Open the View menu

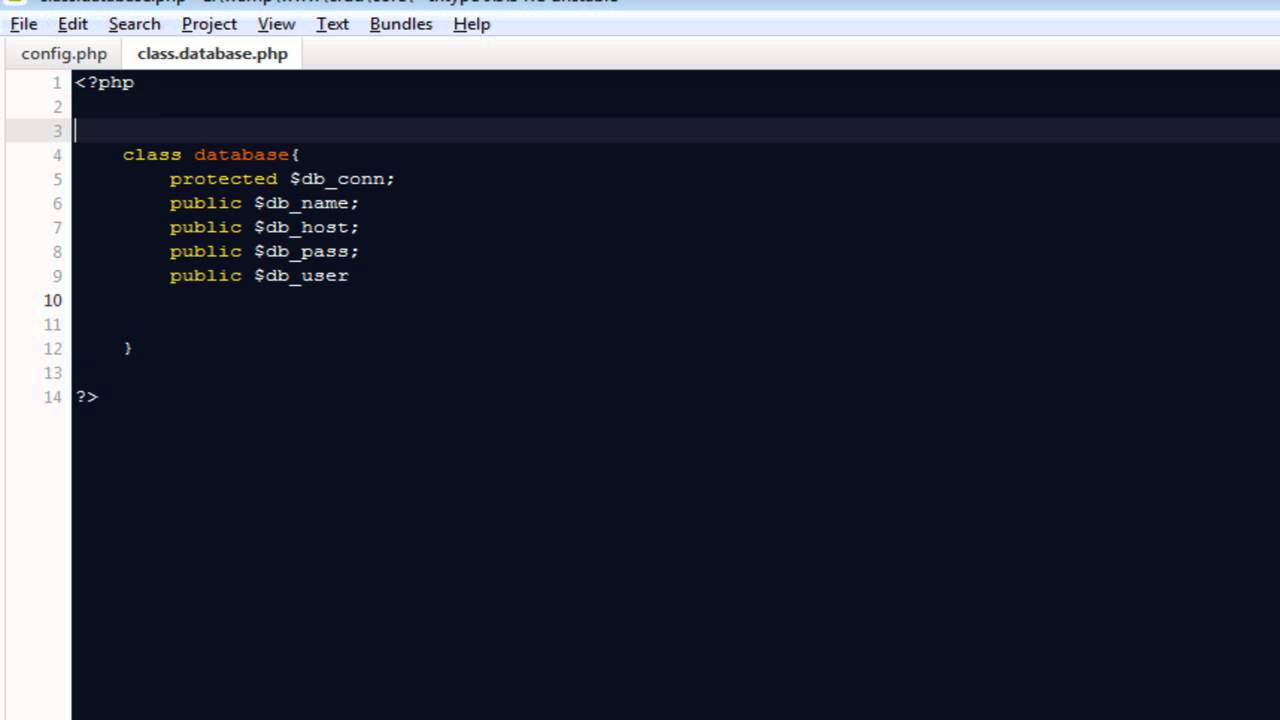tap(276, 24)
